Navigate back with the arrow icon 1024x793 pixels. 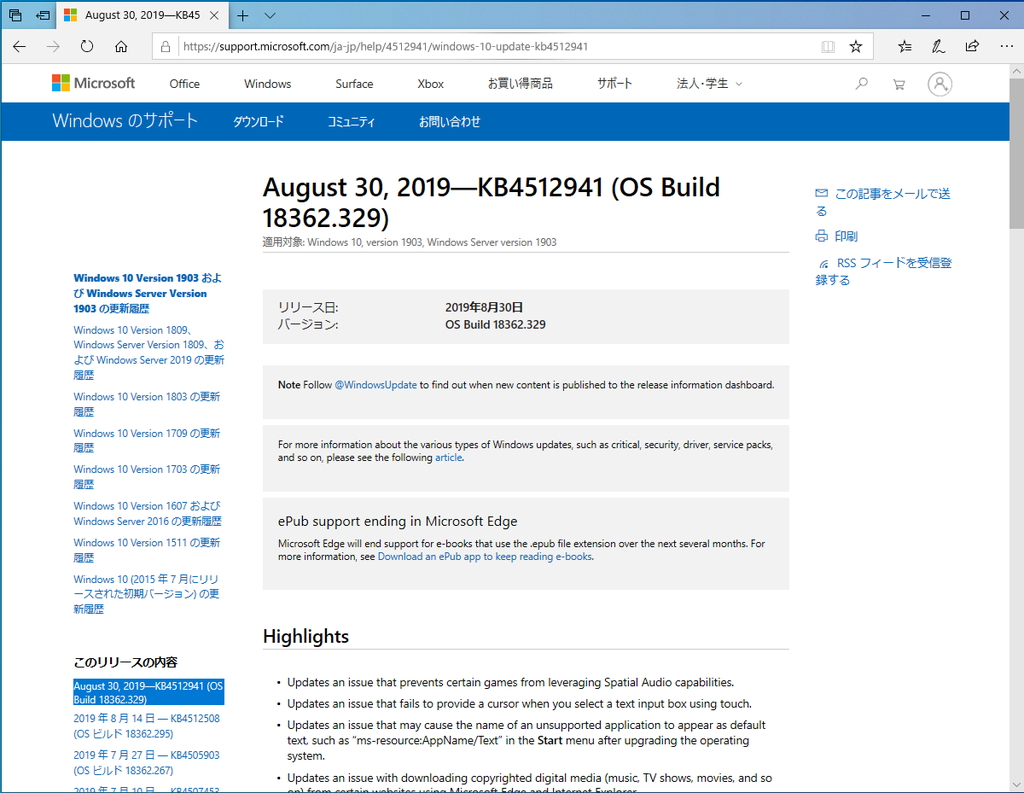(x=20, y=45)
